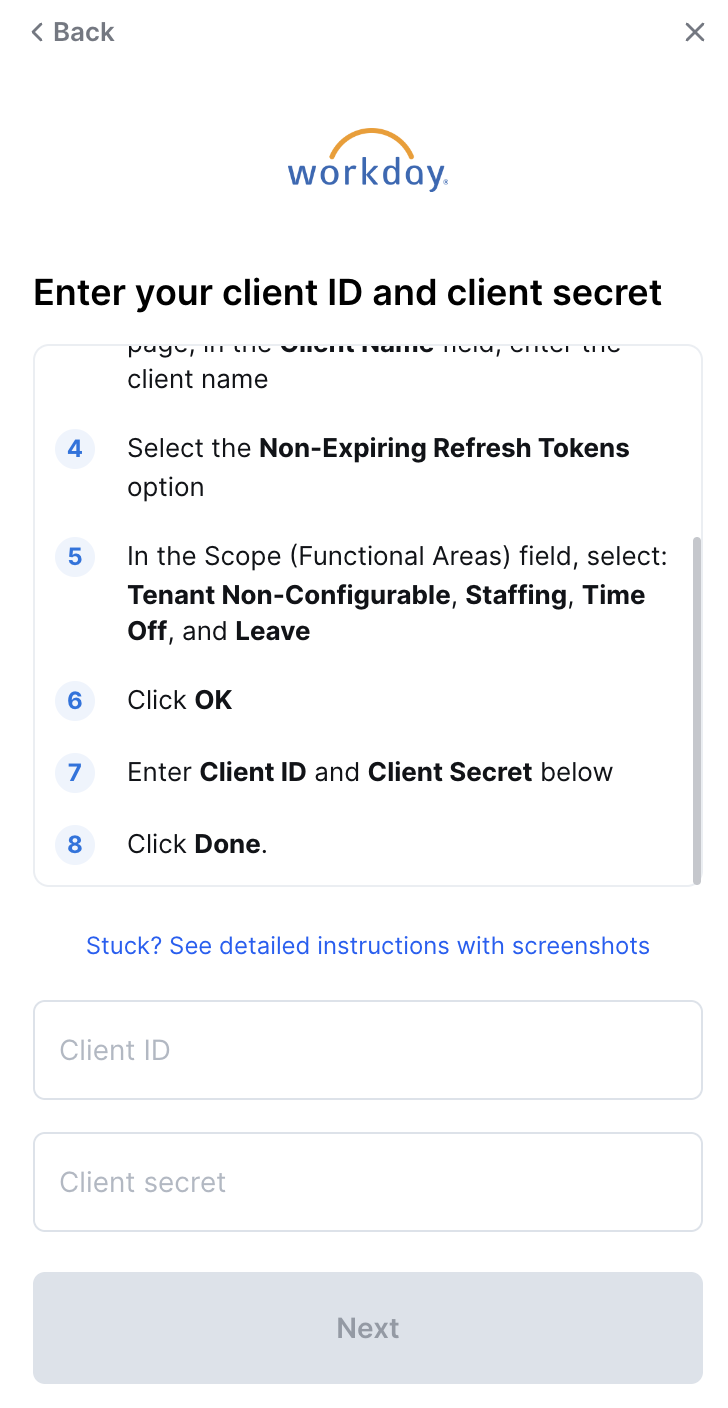Click the step 4 number badge
This screenshot has height=1408, width=728.
pyautogui.click(x=75, y=449)
